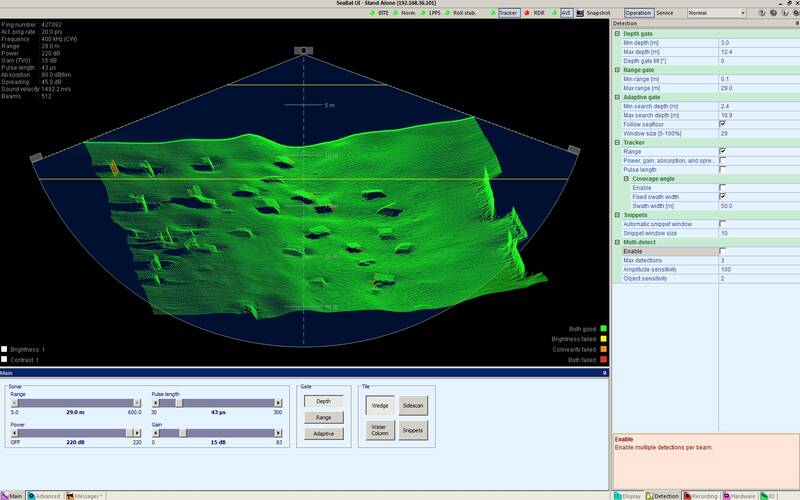Click the Tracker status button in toolbar
This screenshot has height=500, width=800.
click(x=507, y=13)
